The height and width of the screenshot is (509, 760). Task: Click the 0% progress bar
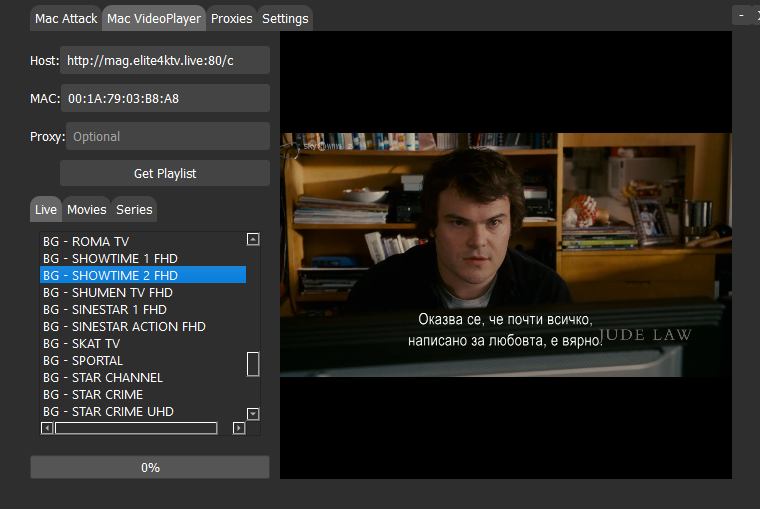(150, 467)
